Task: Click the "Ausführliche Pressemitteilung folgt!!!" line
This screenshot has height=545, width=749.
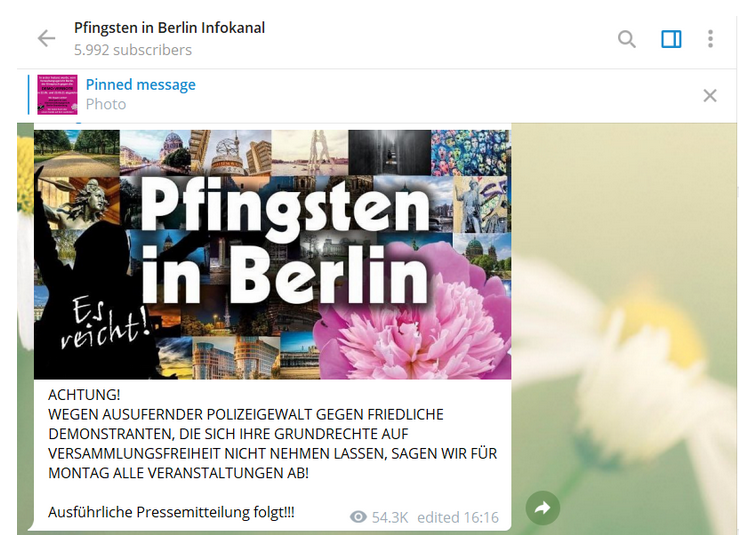Action: tap(171, 512)
